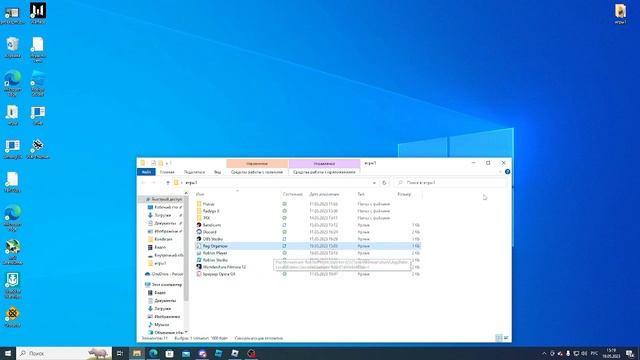Open Загрузки under Quick Access
Image resolution: width=640 pixels, height=360 pixels.
click(162, 215)
